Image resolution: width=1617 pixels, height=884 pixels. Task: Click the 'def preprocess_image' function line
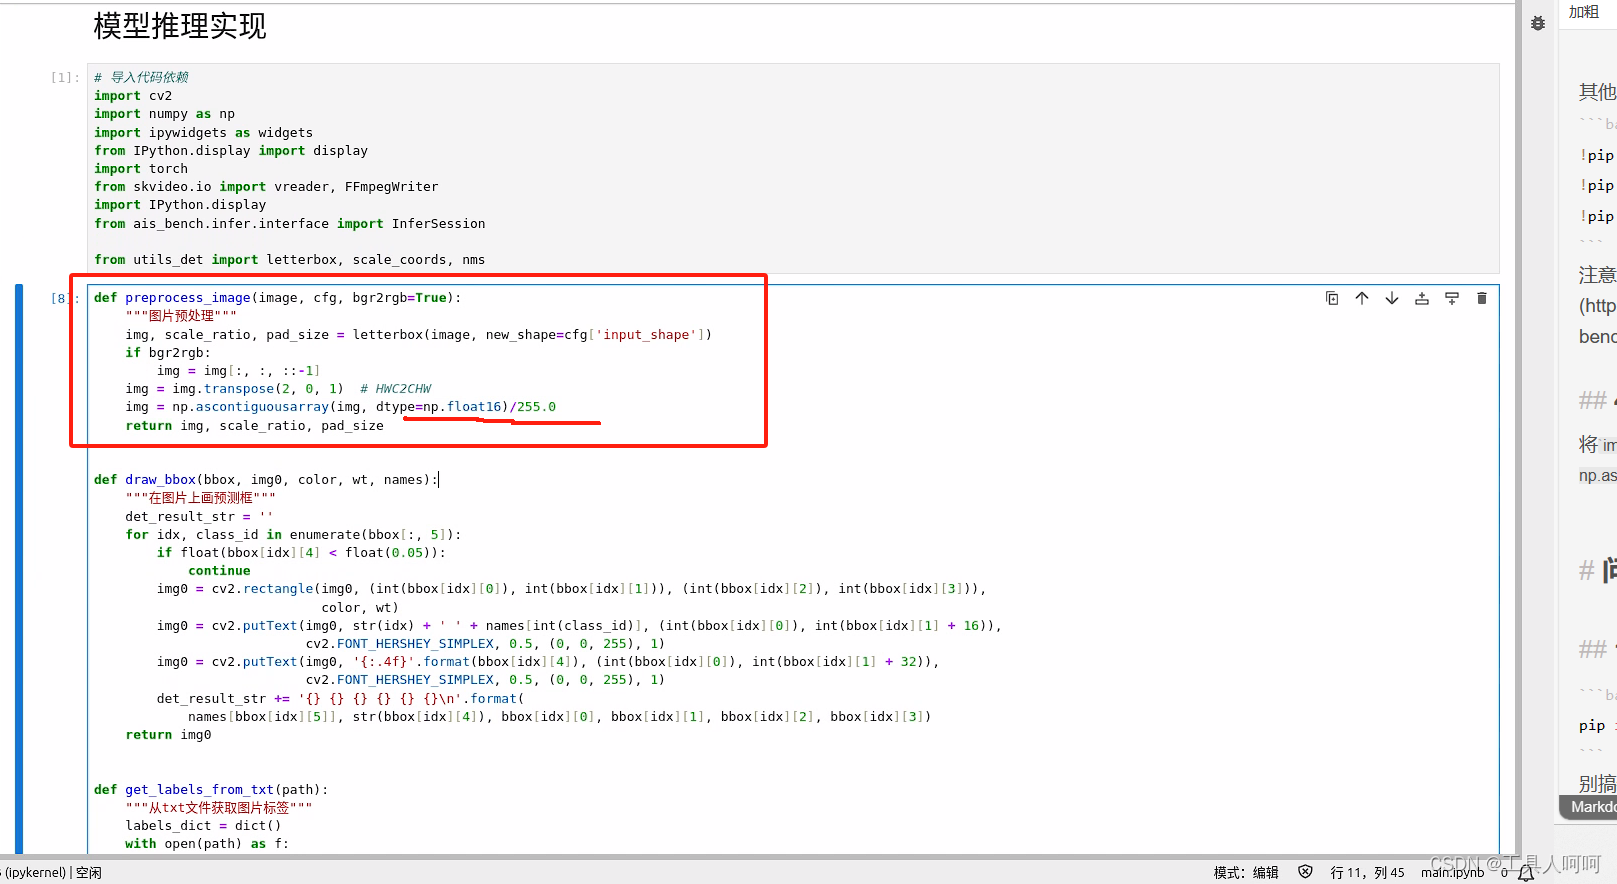(x=278, y=298)
